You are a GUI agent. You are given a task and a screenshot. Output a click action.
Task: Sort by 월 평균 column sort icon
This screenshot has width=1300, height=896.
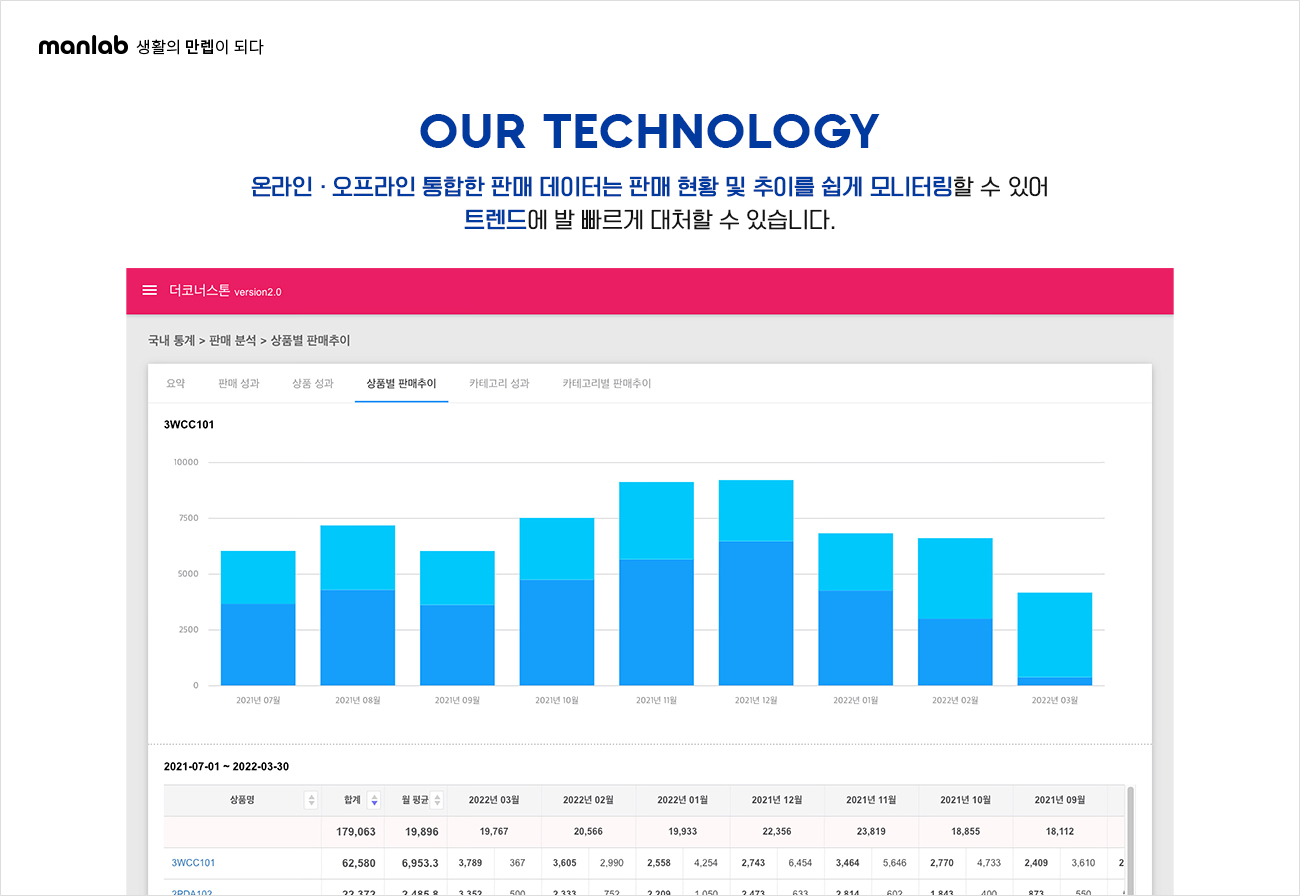click(437, 800)
